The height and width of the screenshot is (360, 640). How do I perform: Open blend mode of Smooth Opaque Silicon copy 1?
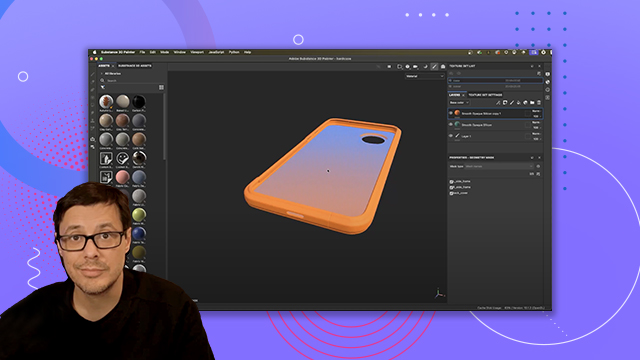click(536, 111)
